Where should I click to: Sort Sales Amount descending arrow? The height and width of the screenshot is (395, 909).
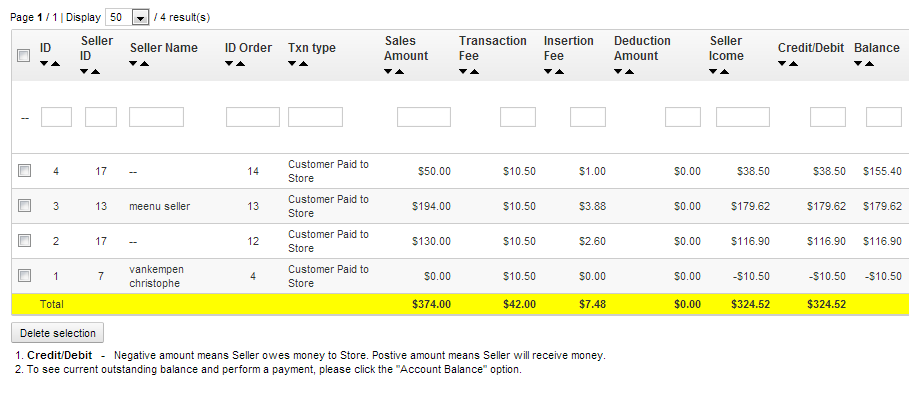pyautogui.click(x=388, y=71)
